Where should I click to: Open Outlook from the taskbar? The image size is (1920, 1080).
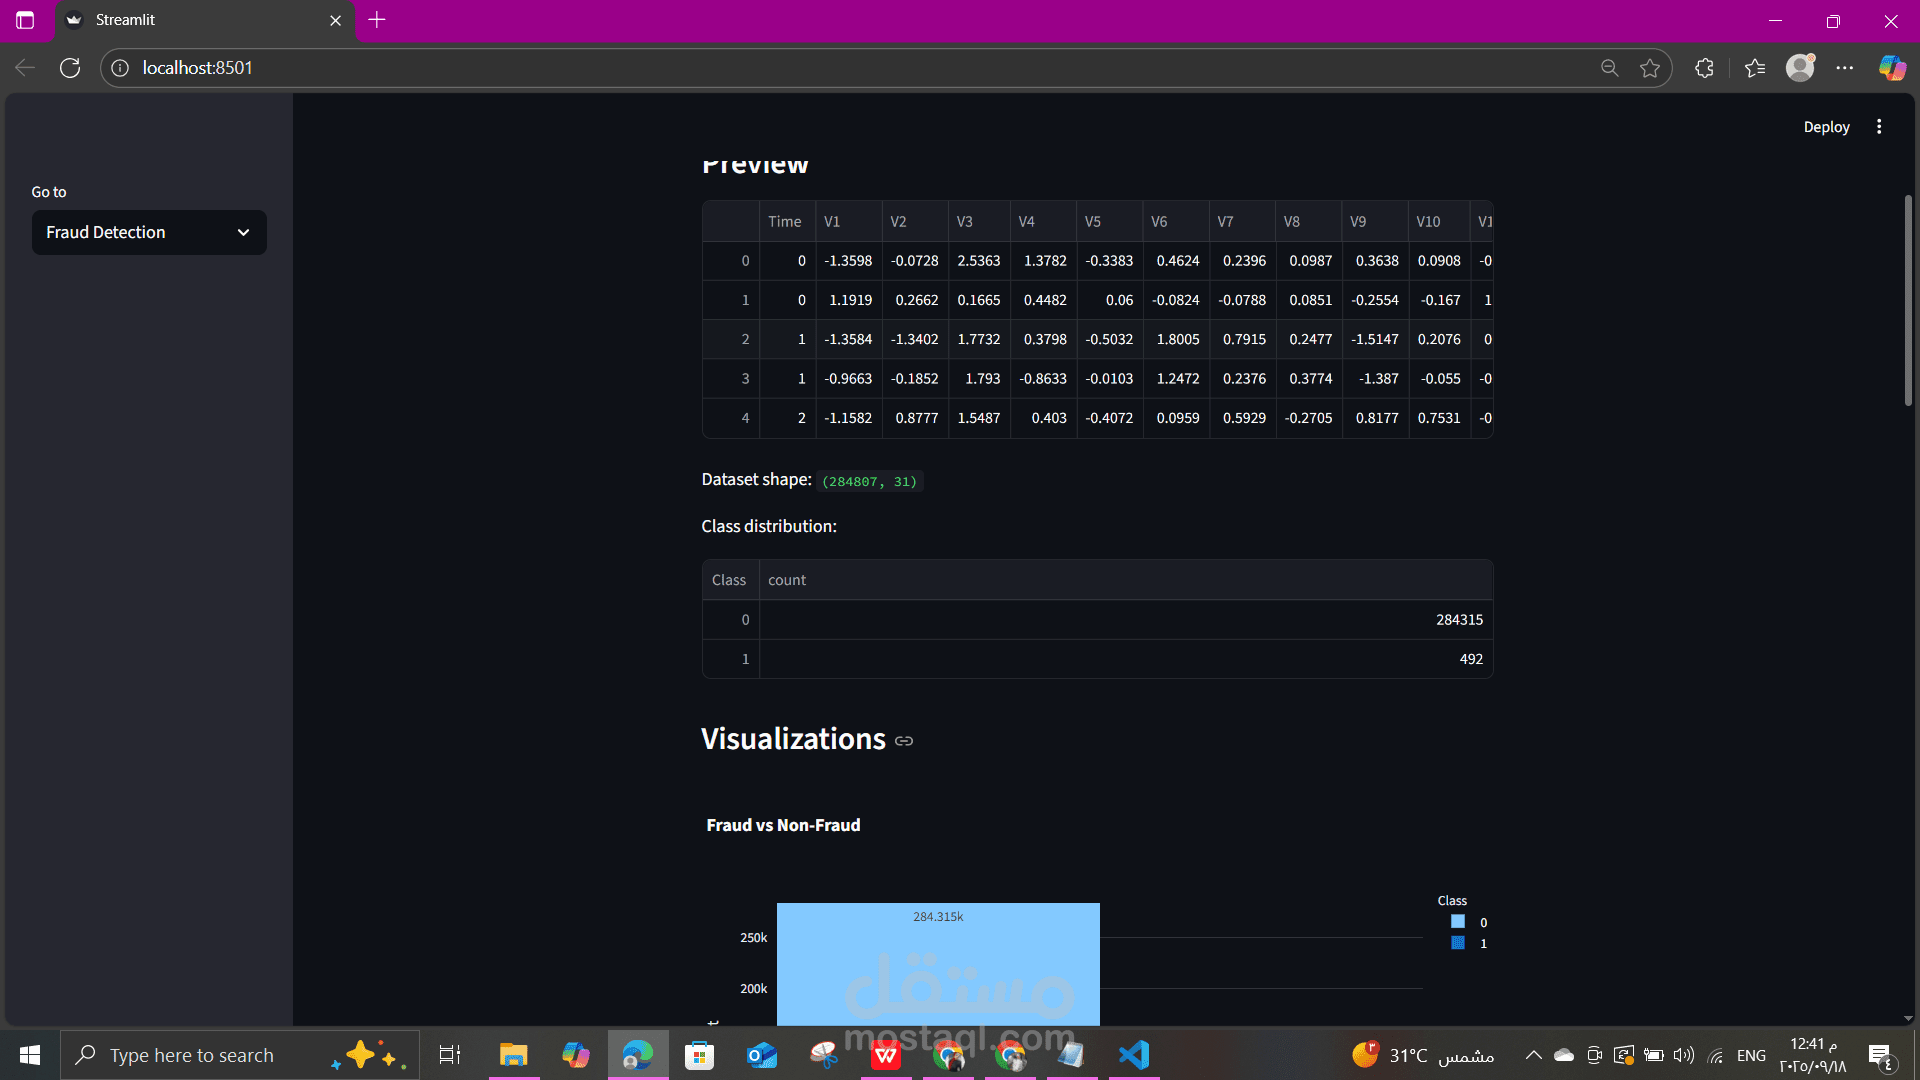(x=761, y=1053)
